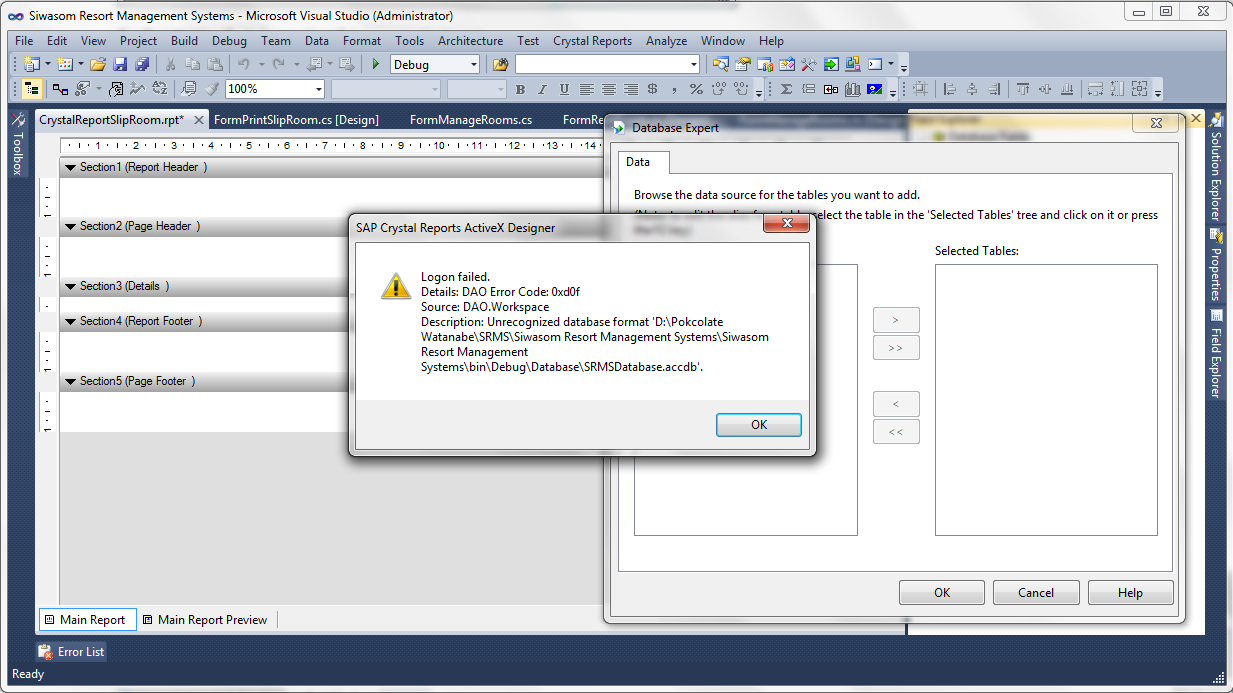Open the Properties side tab
1233x693 pixels.
click(1216, 265)
